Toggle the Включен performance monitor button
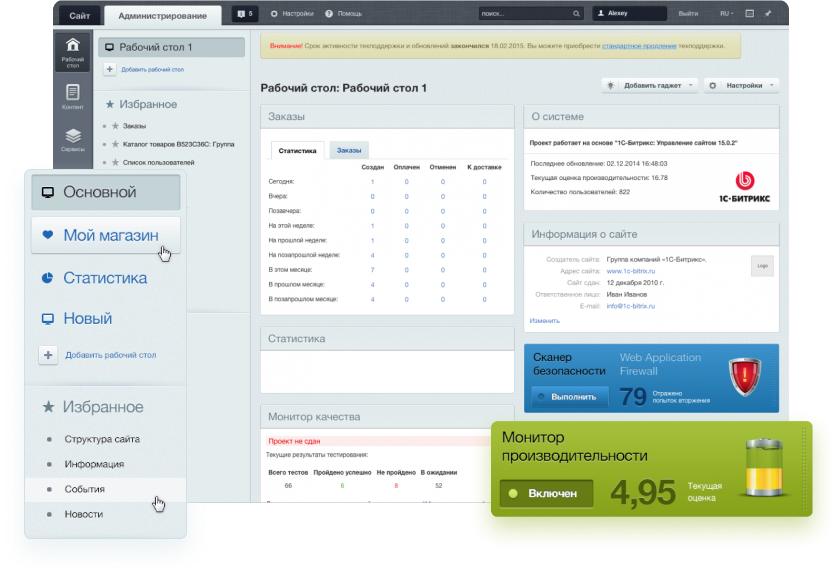 pos(547,493)
